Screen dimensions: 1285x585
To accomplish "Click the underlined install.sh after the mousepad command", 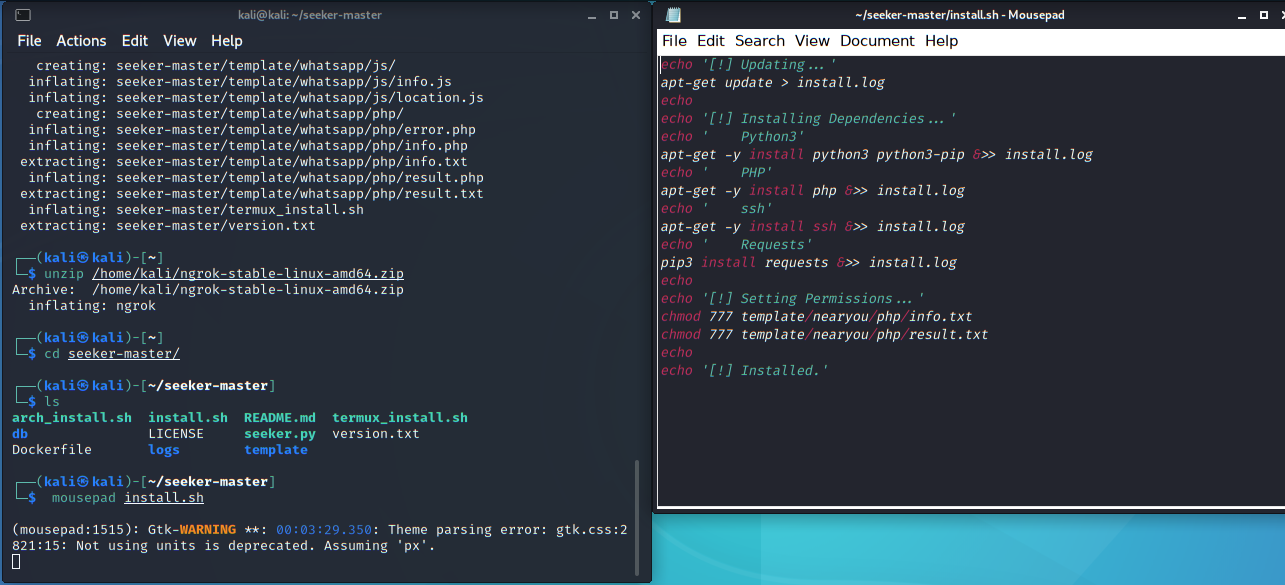I will coord(164,497).
